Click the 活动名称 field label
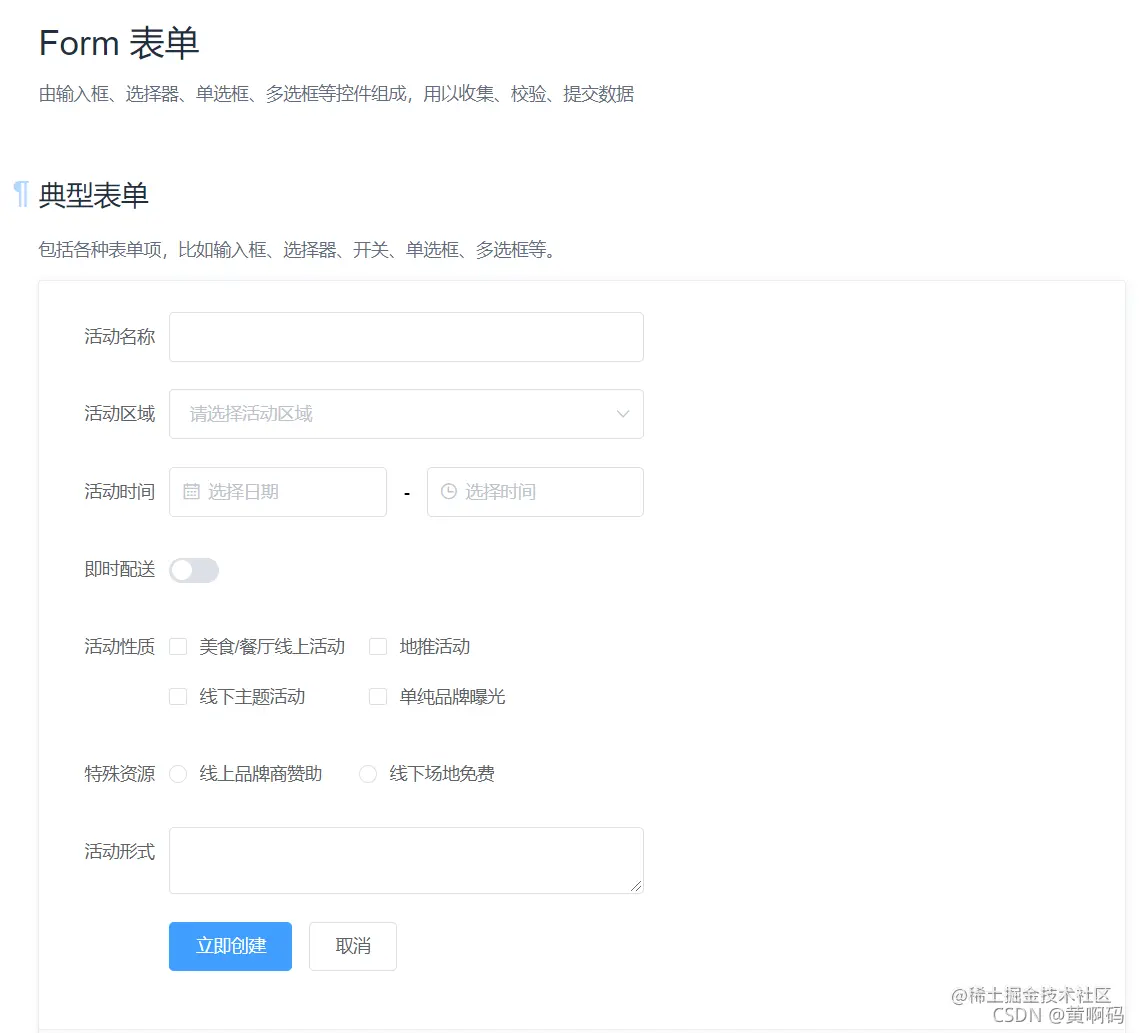This screenshot has height=1033, width=1139. click(120, 337)
